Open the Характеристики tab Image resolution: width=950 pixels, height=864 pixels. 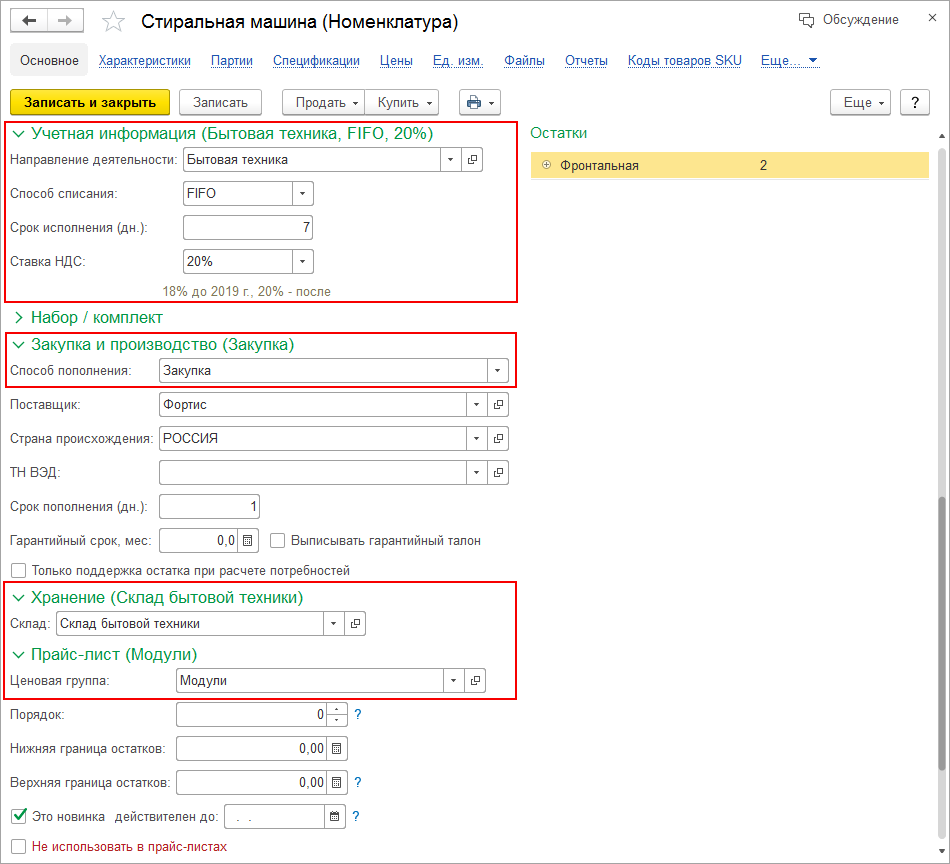coord(145,61)
